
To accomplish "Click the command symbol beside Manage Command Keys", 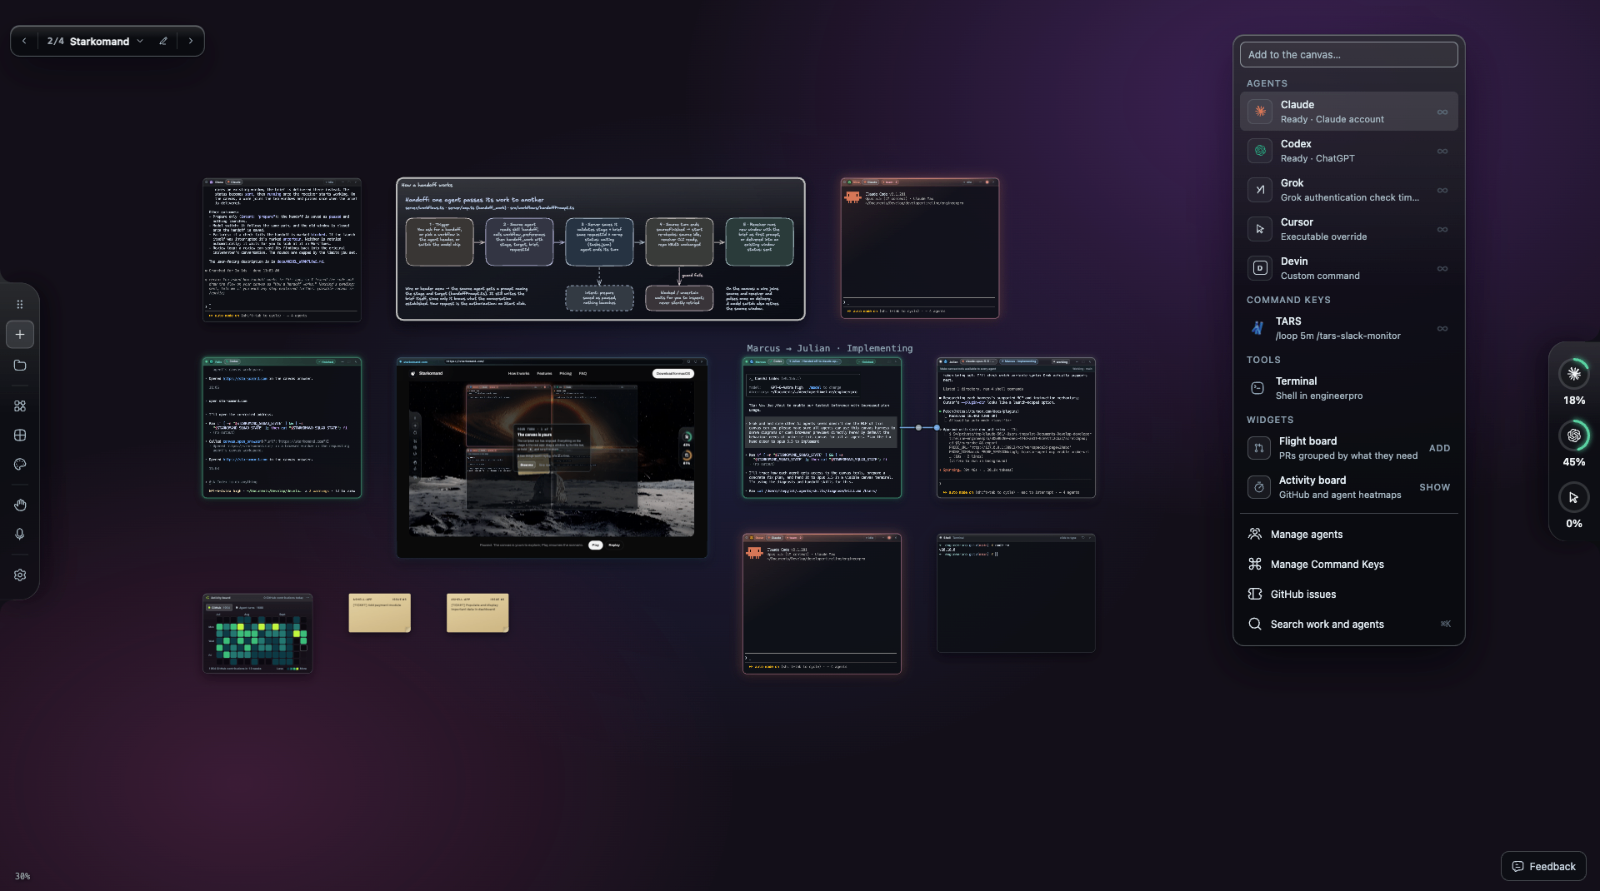I will 1255,564.
